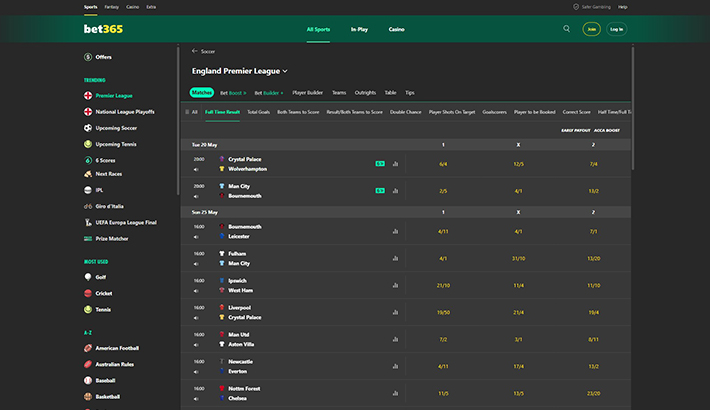Open Bet Builder section
The image size is (710, 410).
269,93
